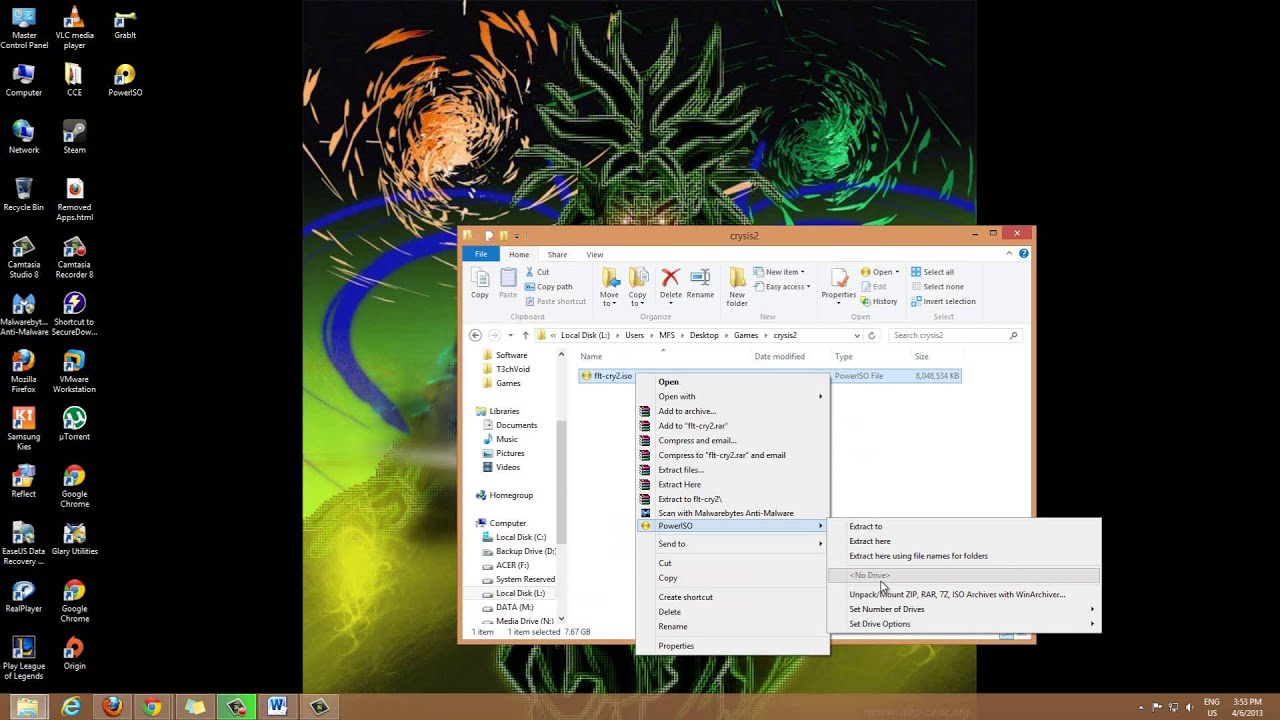Click the Games breadcrumb in address bar
This screenshot has height=720, width=1280.
pos(746,335)
